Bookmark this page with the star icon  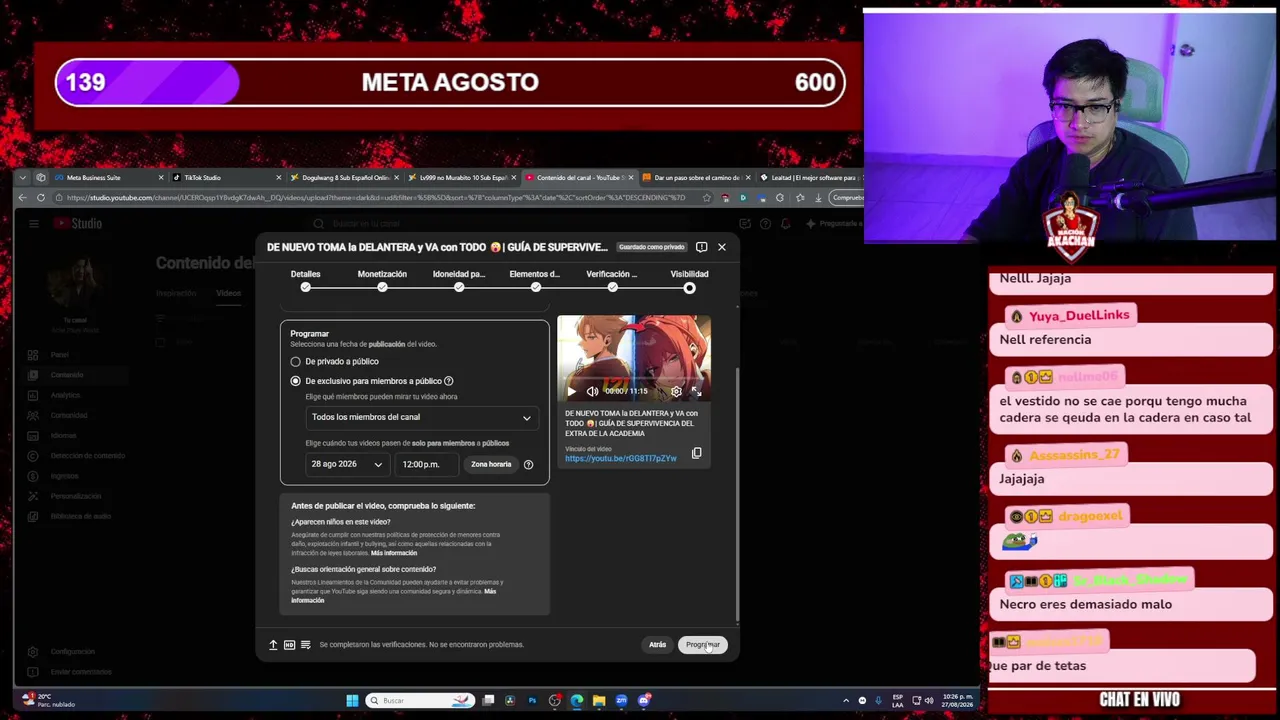click(707, 198)
